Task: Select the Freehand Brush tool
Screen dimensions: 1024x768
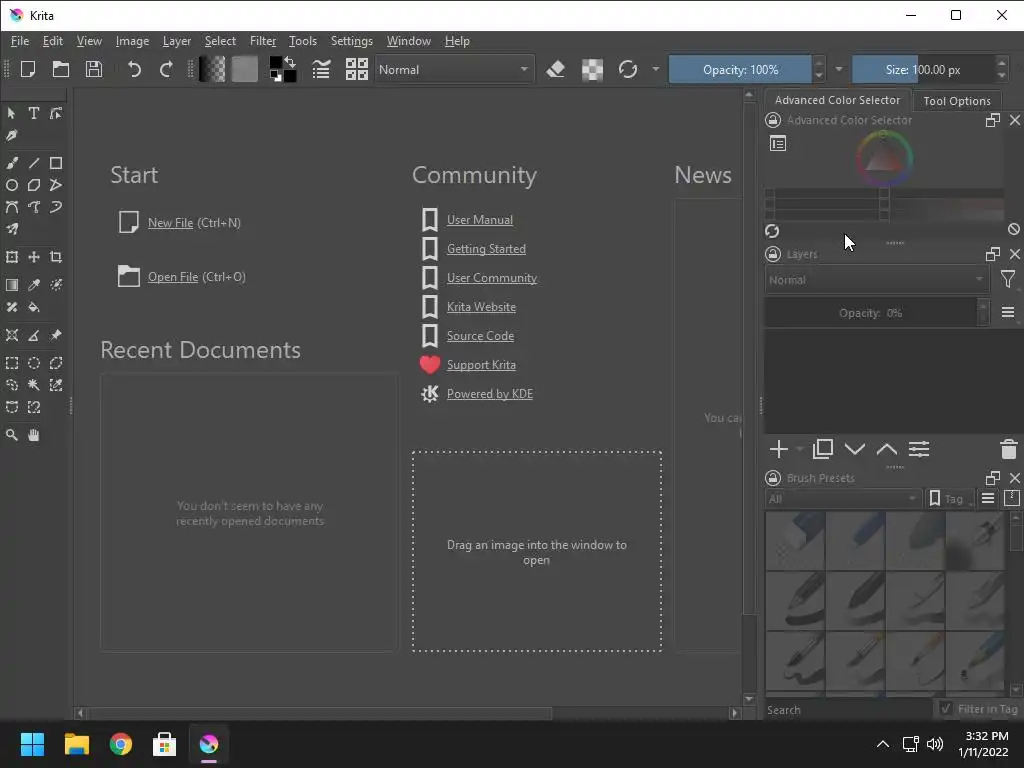Action: pyautogui.click(x=12, y=163)
